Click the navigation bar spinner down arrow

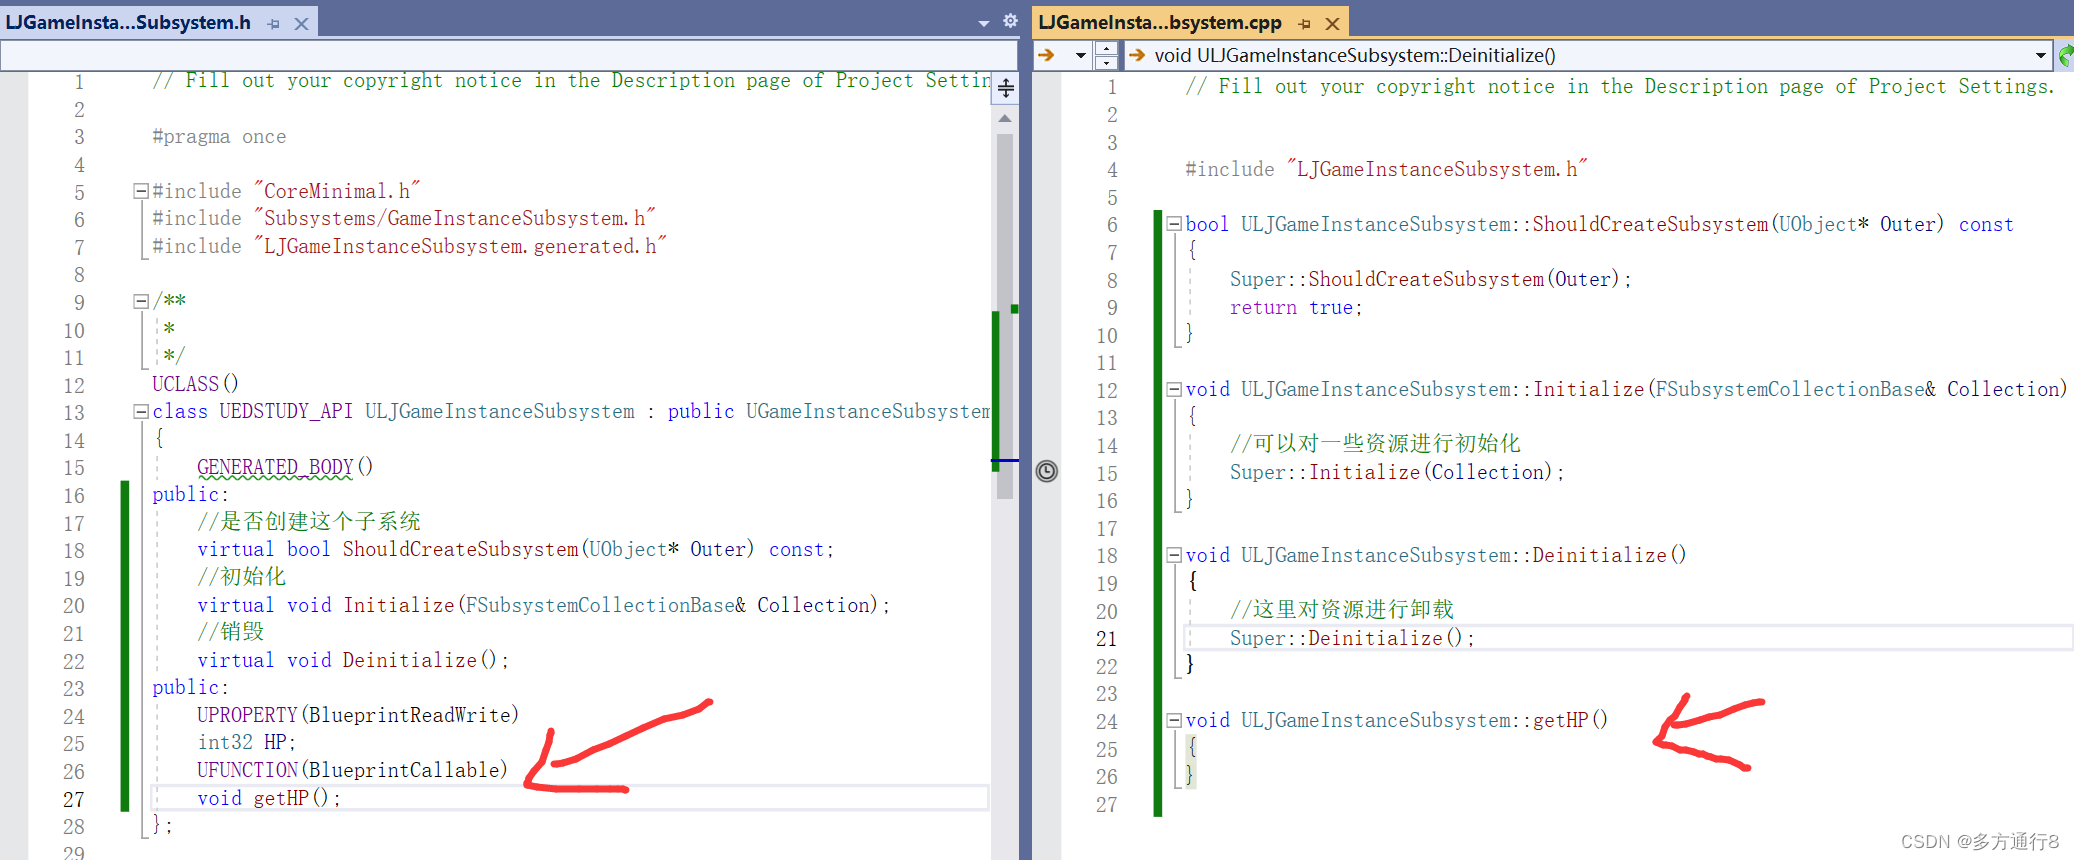coord(1106,62)
